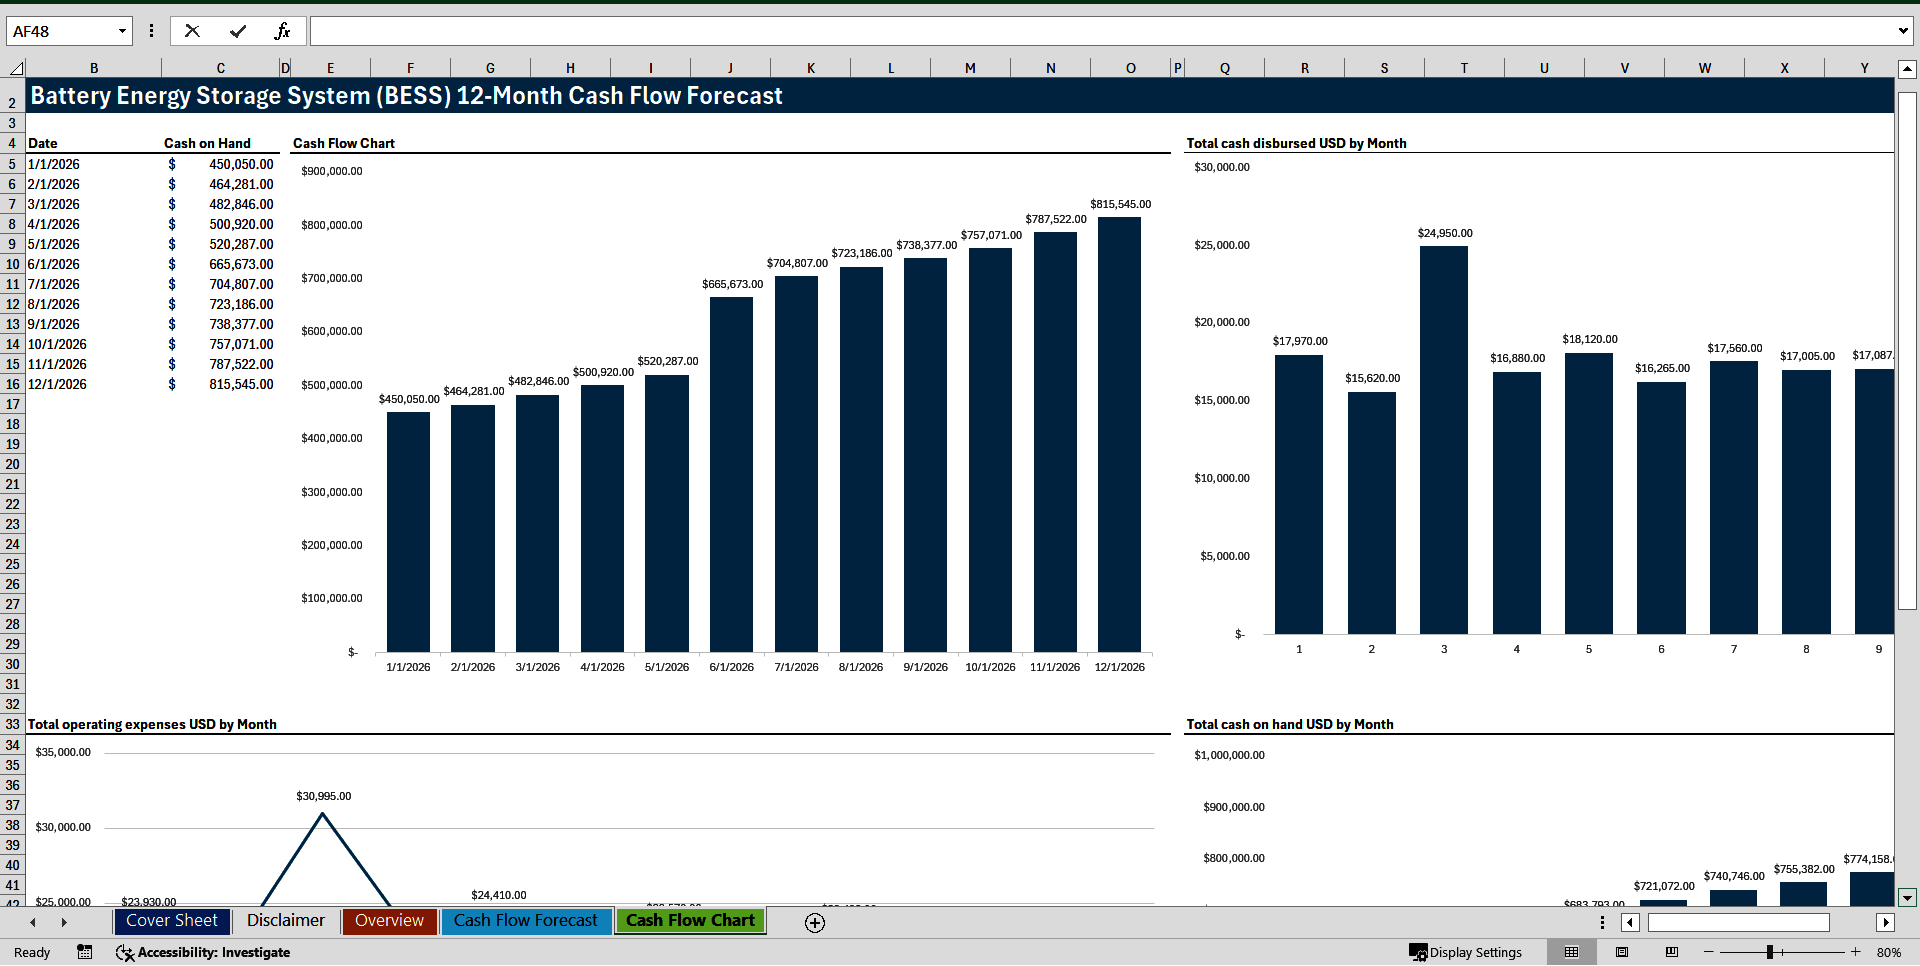The image size is (1920, 966).
Task: Click the Insert Function (fx) icon
Action: 284,30
